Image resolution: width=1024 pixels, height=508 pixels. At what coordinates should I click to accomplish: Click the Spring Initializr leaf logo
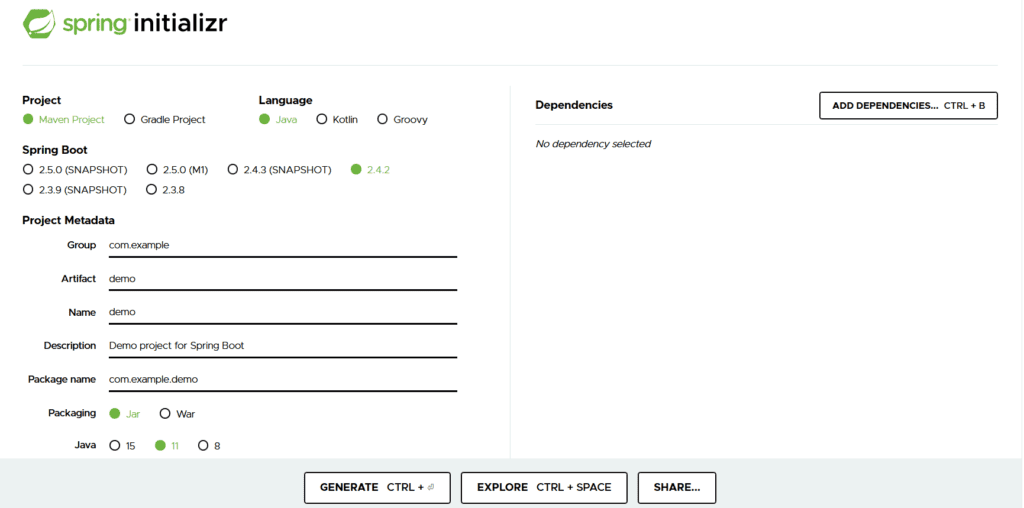(39, 24)
